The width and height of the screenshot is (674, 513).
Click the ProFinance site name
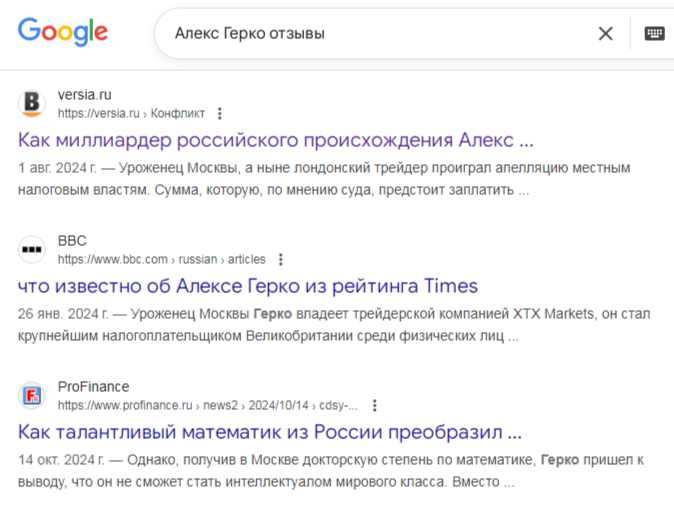(x=93, y=387)
